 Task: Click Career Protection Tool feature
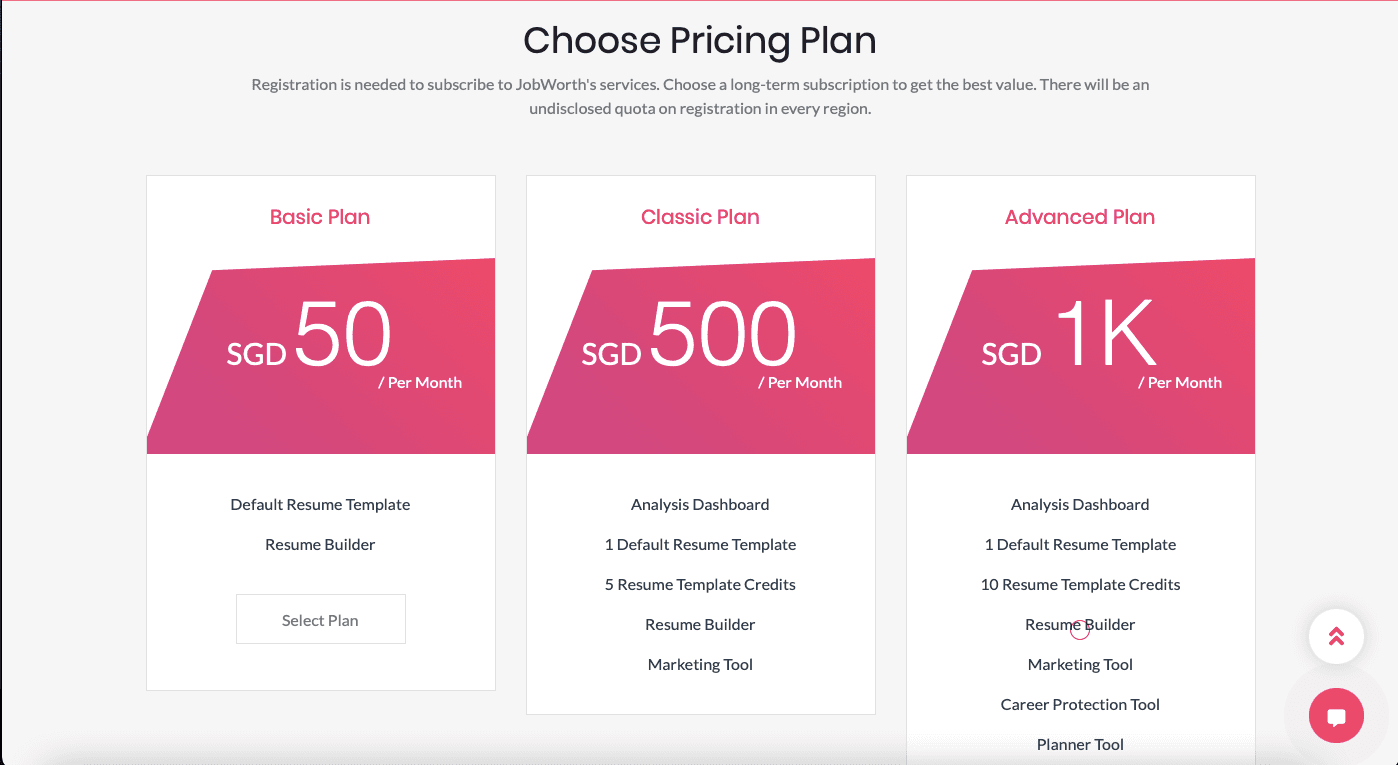pos(1080,705)
